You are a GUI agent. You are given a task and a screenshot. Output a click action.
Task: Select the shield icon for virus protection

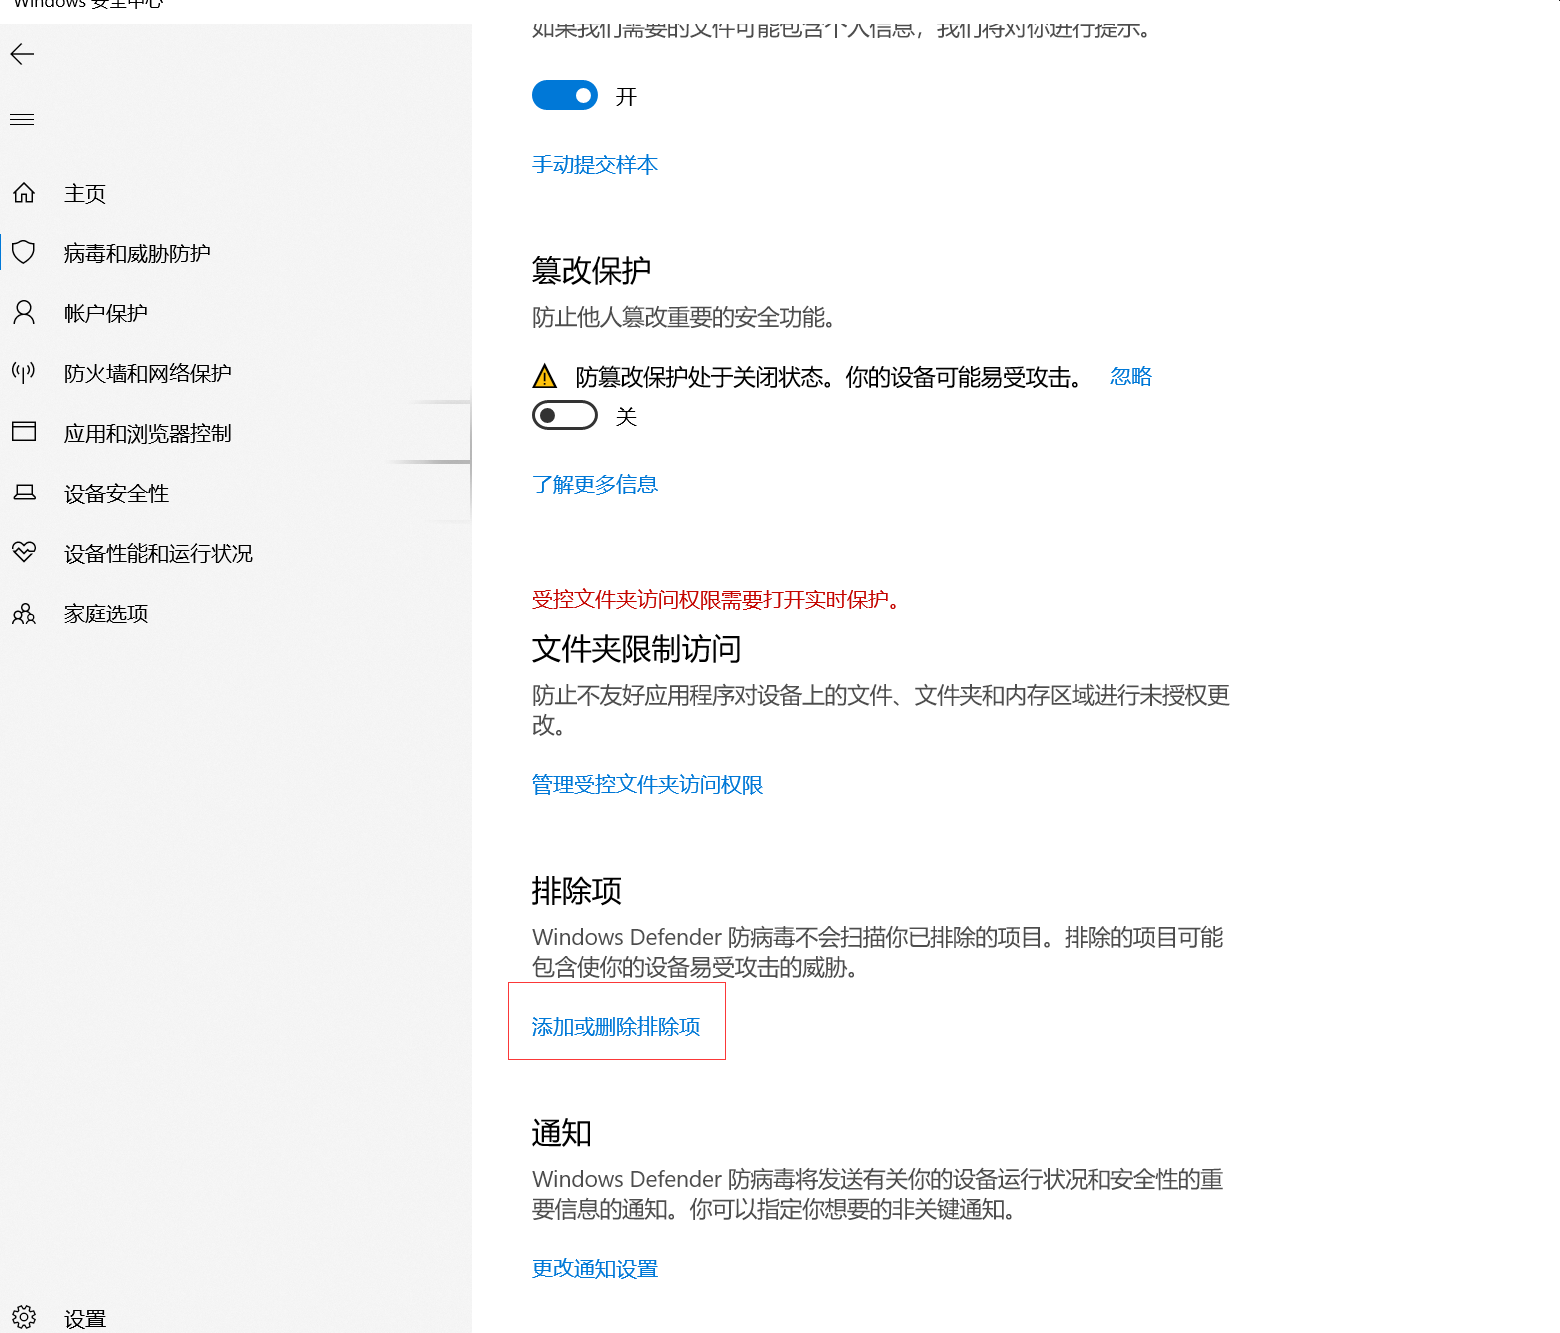pyautogui.click(x=24, y=253)
